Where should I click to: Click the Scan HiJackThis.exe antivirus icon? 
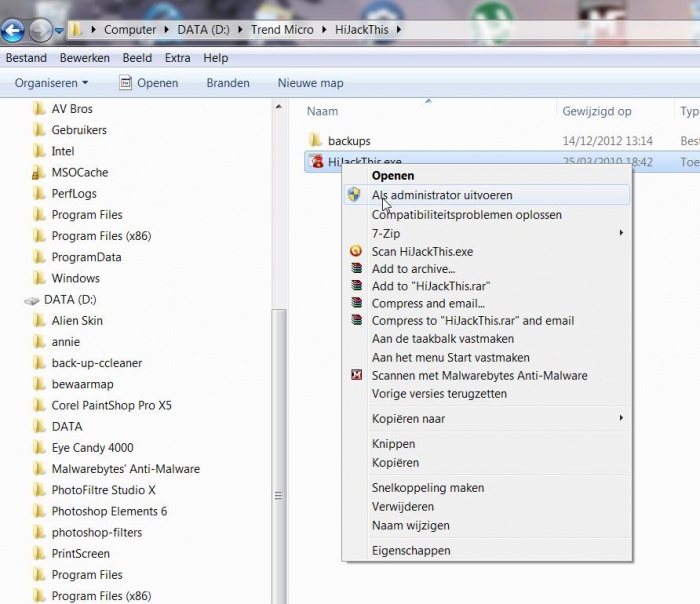356,251
